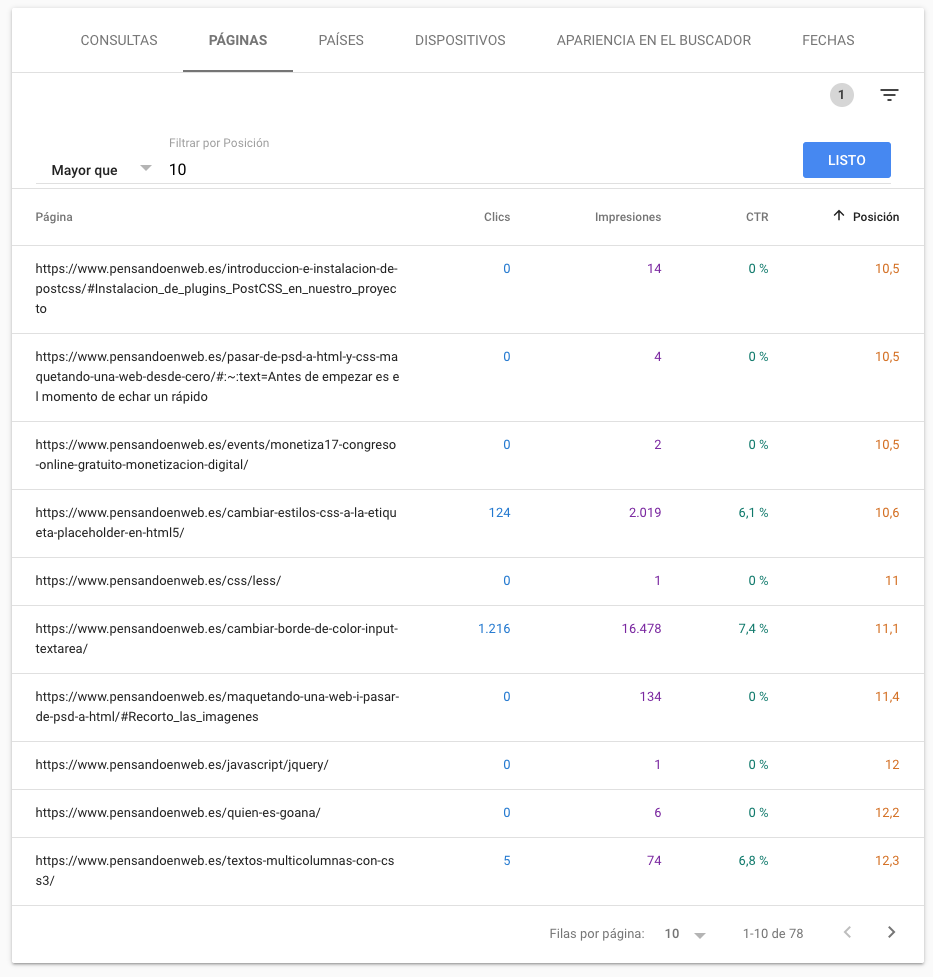
Task: Open the Dispositivos tab
Action: (x=460, y=41)
